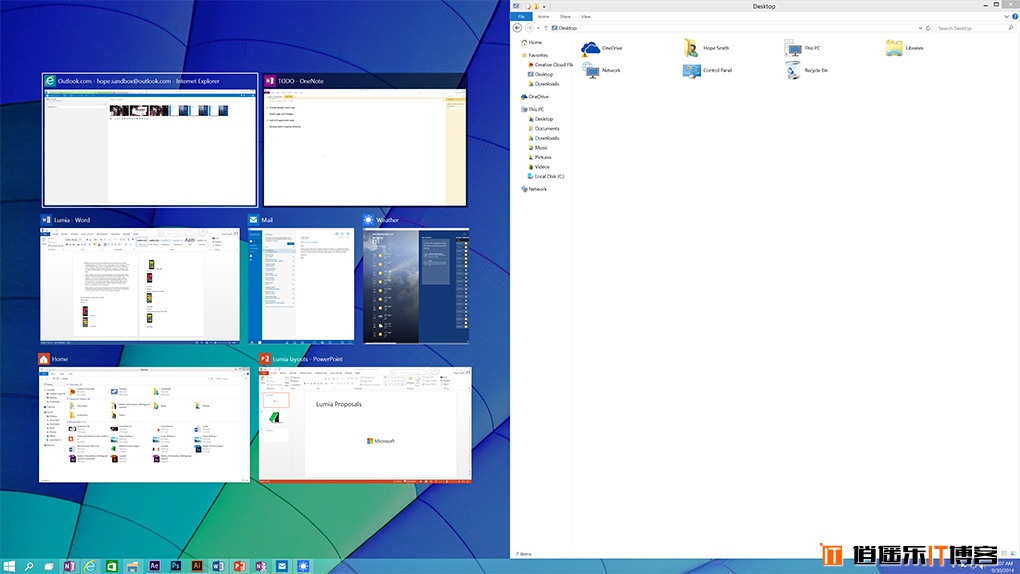This screenshot has height=574, width=1020.
Task: Open the Libraries folder icon
Action: coord(904,48)
